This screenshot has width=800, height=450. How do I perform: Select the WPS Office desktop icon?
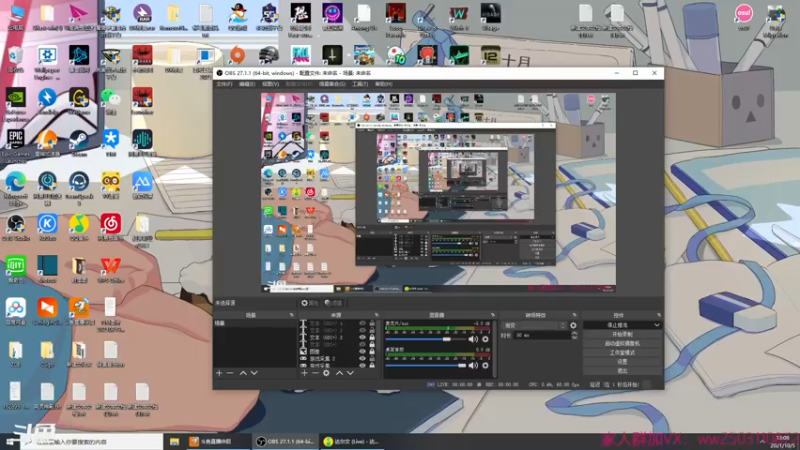[x=111, y=269]
